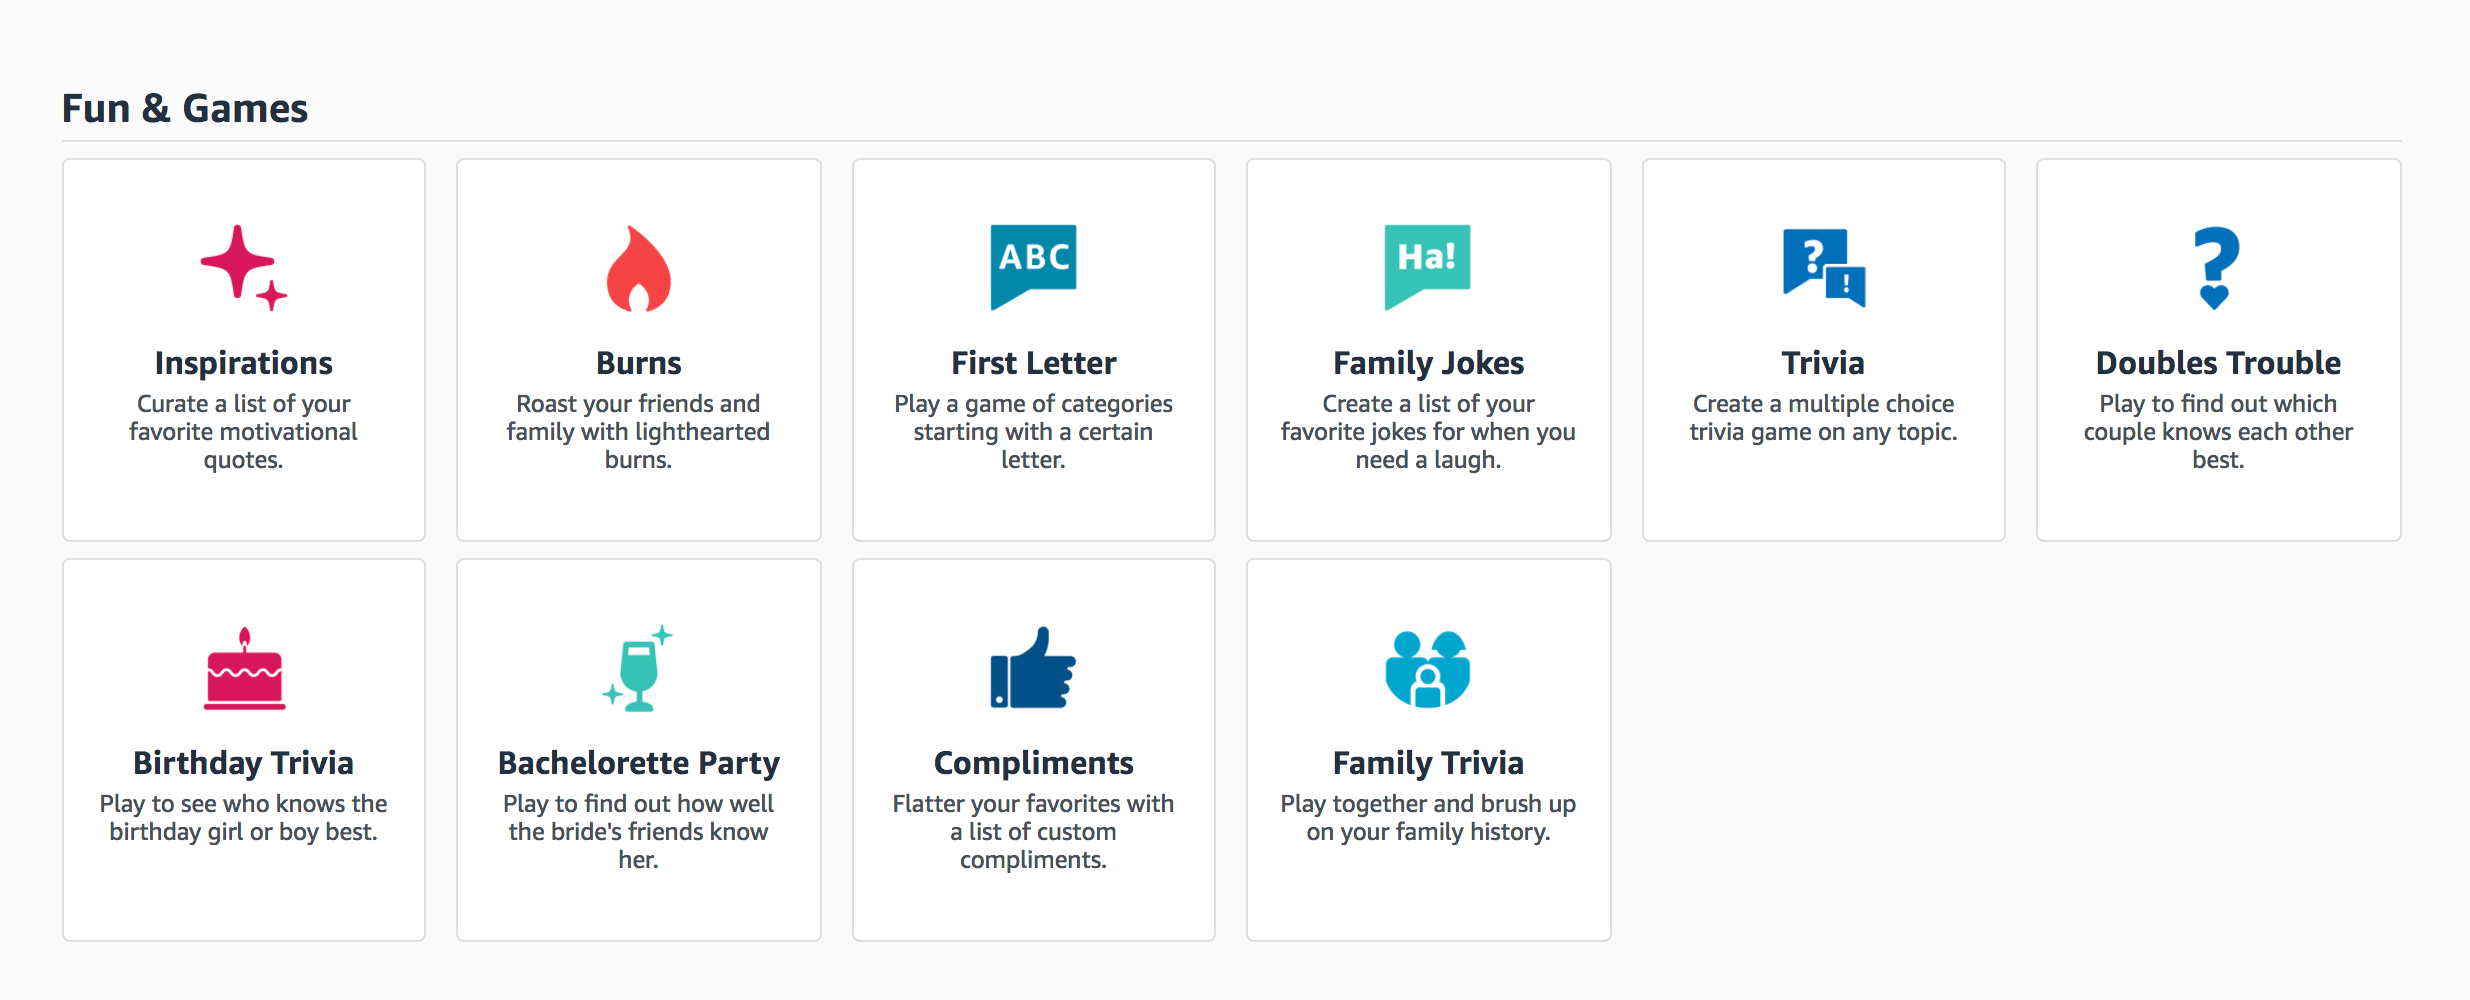This screenshot has width=2470, height=1000.
Task: Select the cocktail glass Bachelorette Party icon
Action: (637, 668)
